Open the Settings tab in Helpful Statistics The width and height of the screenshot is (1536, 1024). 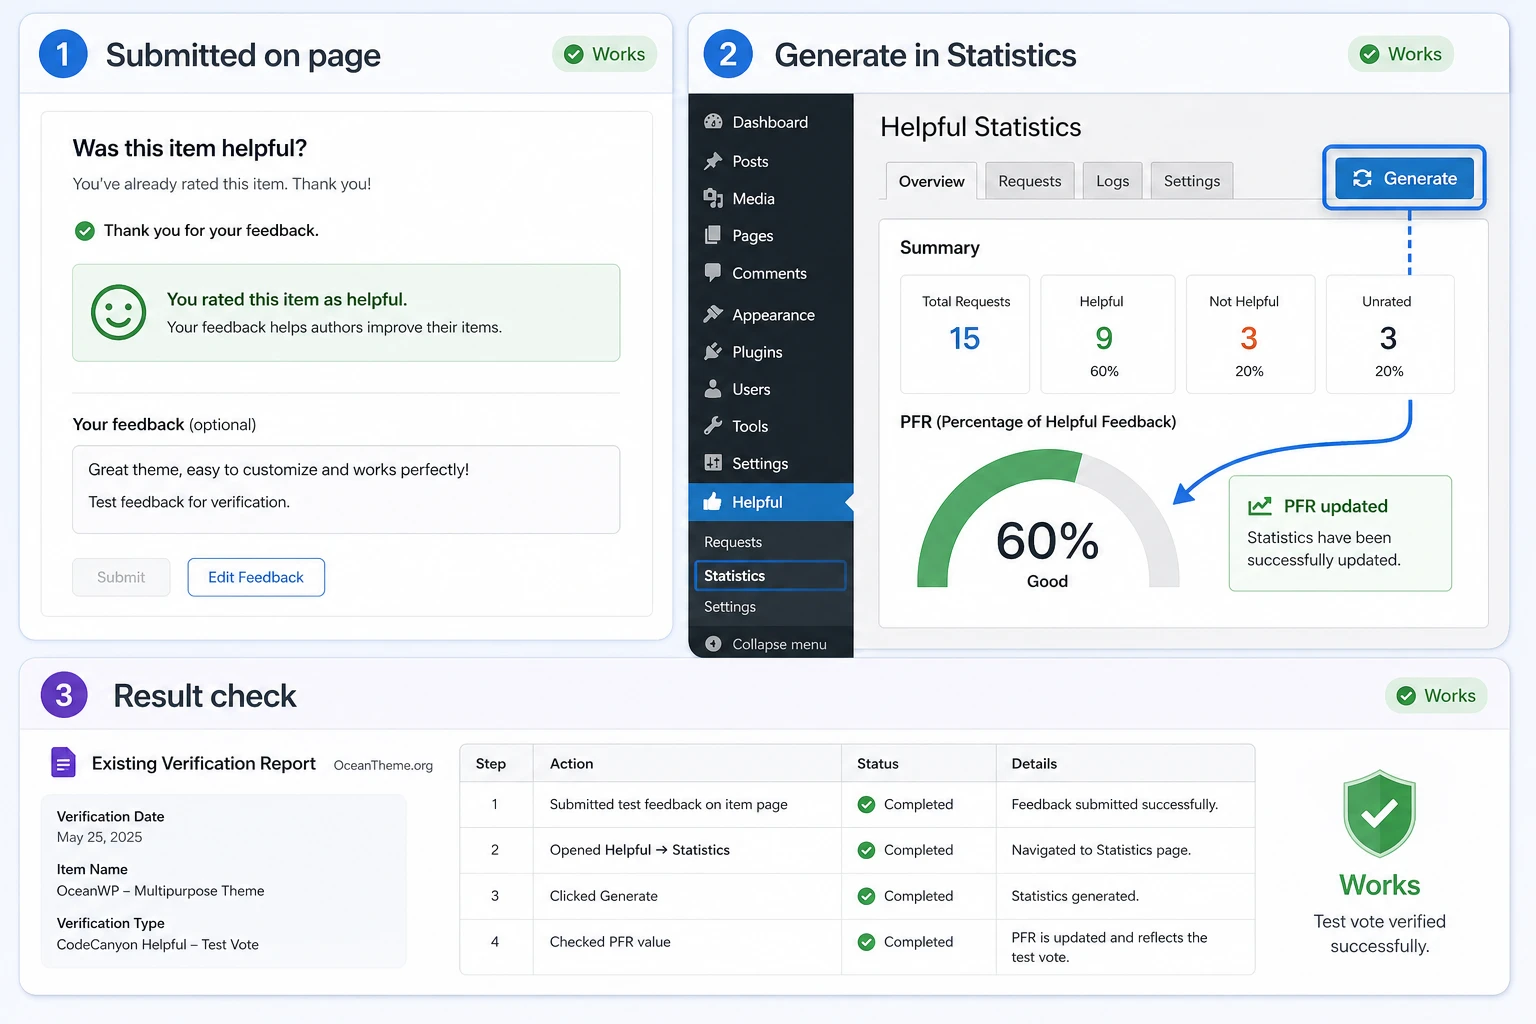click(x=1192, y=181)
